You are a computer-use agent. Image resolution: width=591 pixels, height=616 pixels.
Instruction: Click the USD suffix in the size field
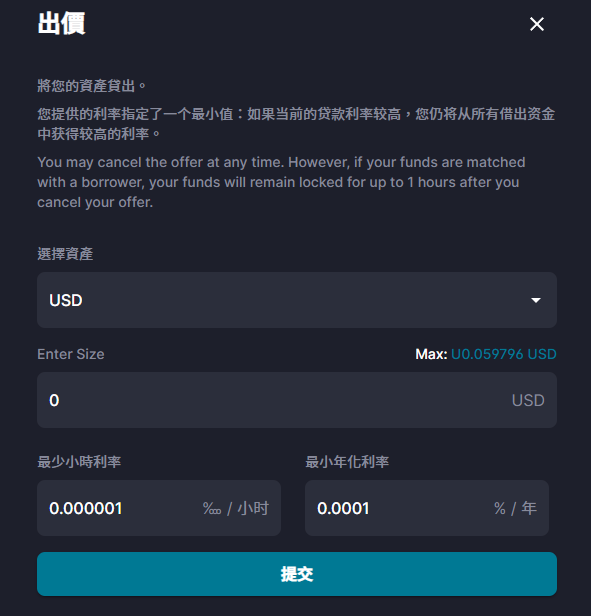tap(528, 400)
